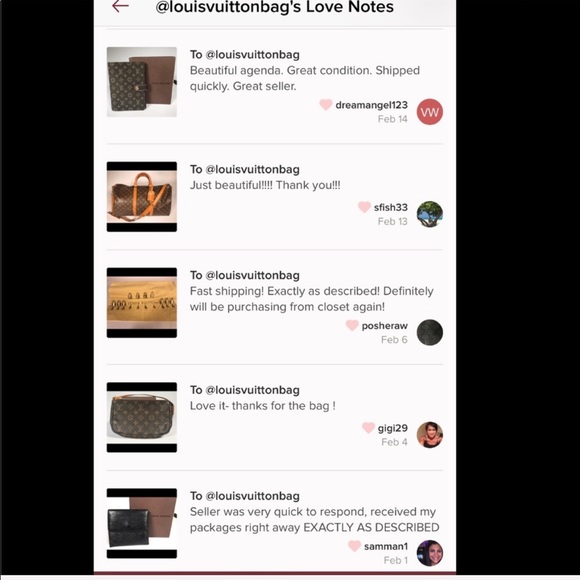Tap the heart next to dreamangel123
The width and height of the screenshot is (580, 580).
click(326, 105)
